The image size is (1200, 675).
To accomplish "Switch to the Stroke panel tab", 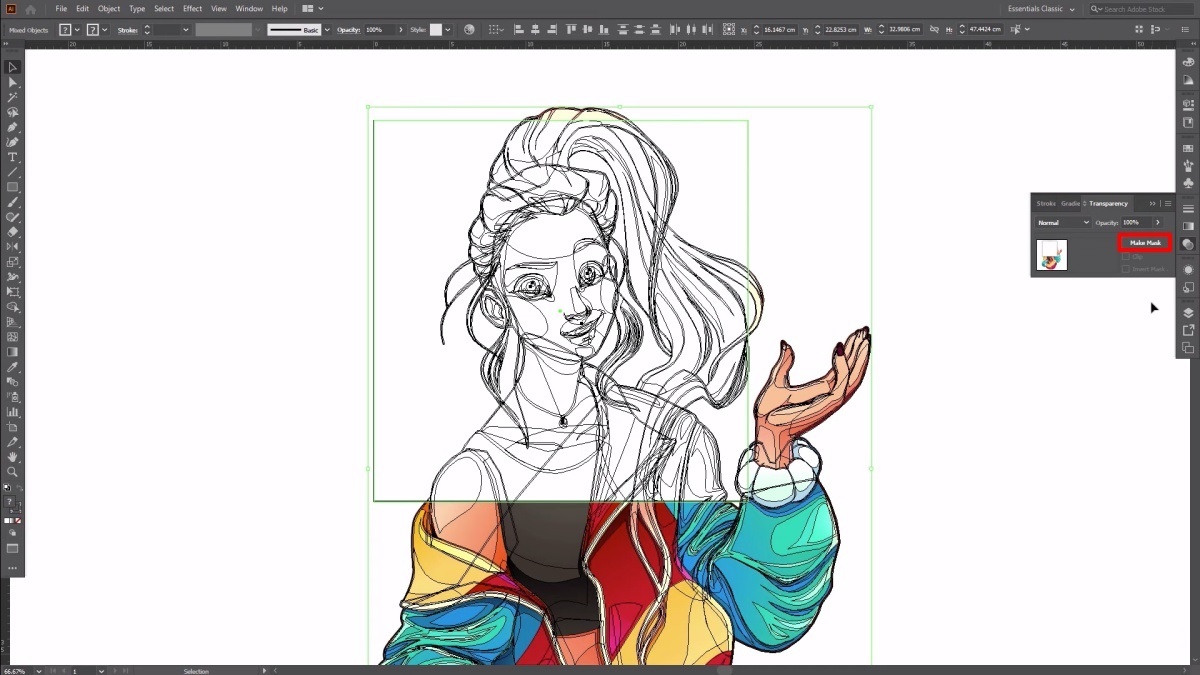I will click(1046, 203).
